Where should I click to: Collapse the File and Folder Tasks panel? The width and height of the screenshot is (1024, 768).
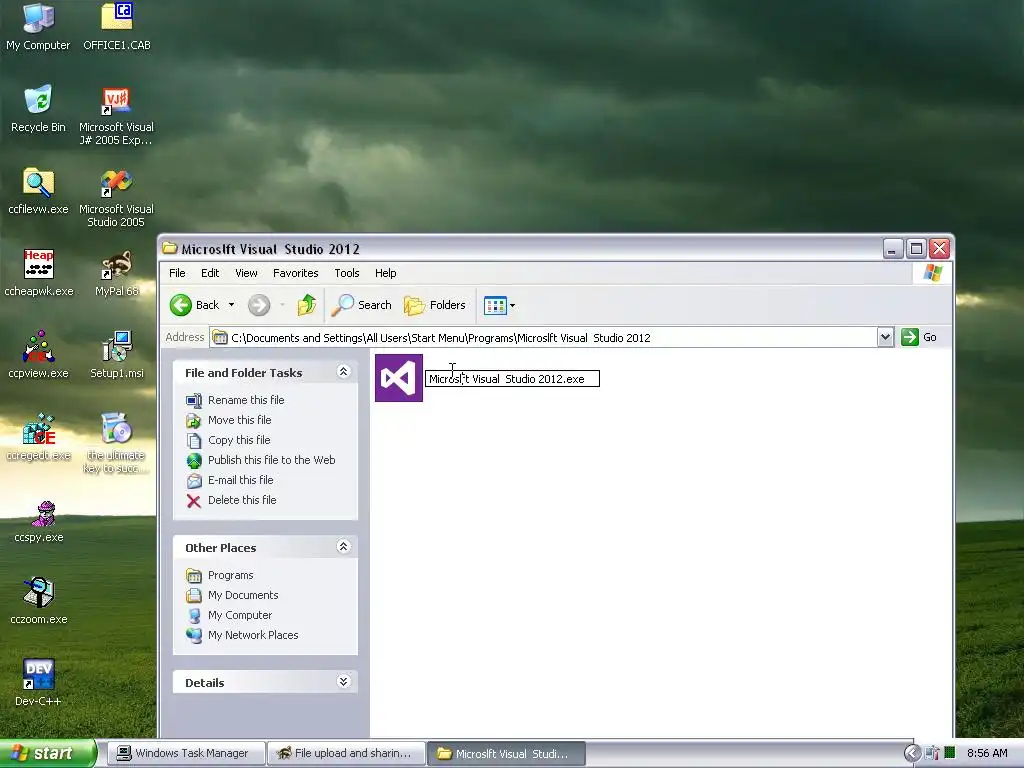click(x=344, y=372)
